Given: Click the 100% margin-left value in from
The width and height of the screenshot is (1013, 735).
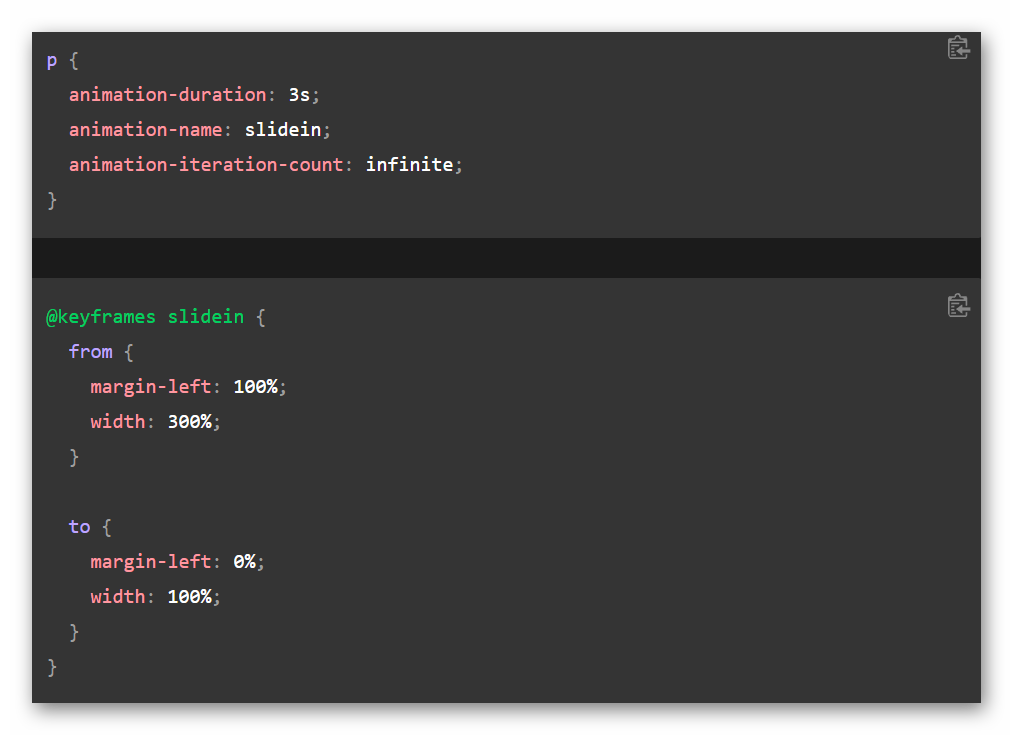Looking at the screenshot, I should point(255,387).
